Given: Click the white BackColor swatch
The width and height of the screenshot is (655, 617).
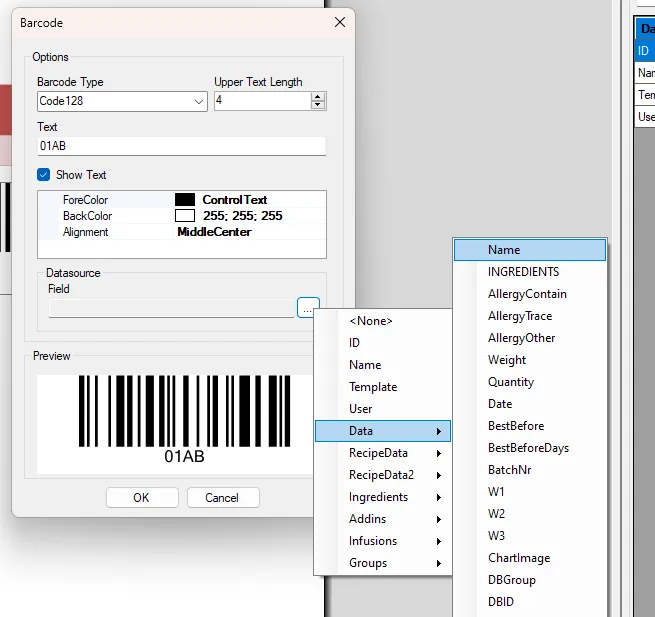Looking at the screenshot, I should [185, 216].
